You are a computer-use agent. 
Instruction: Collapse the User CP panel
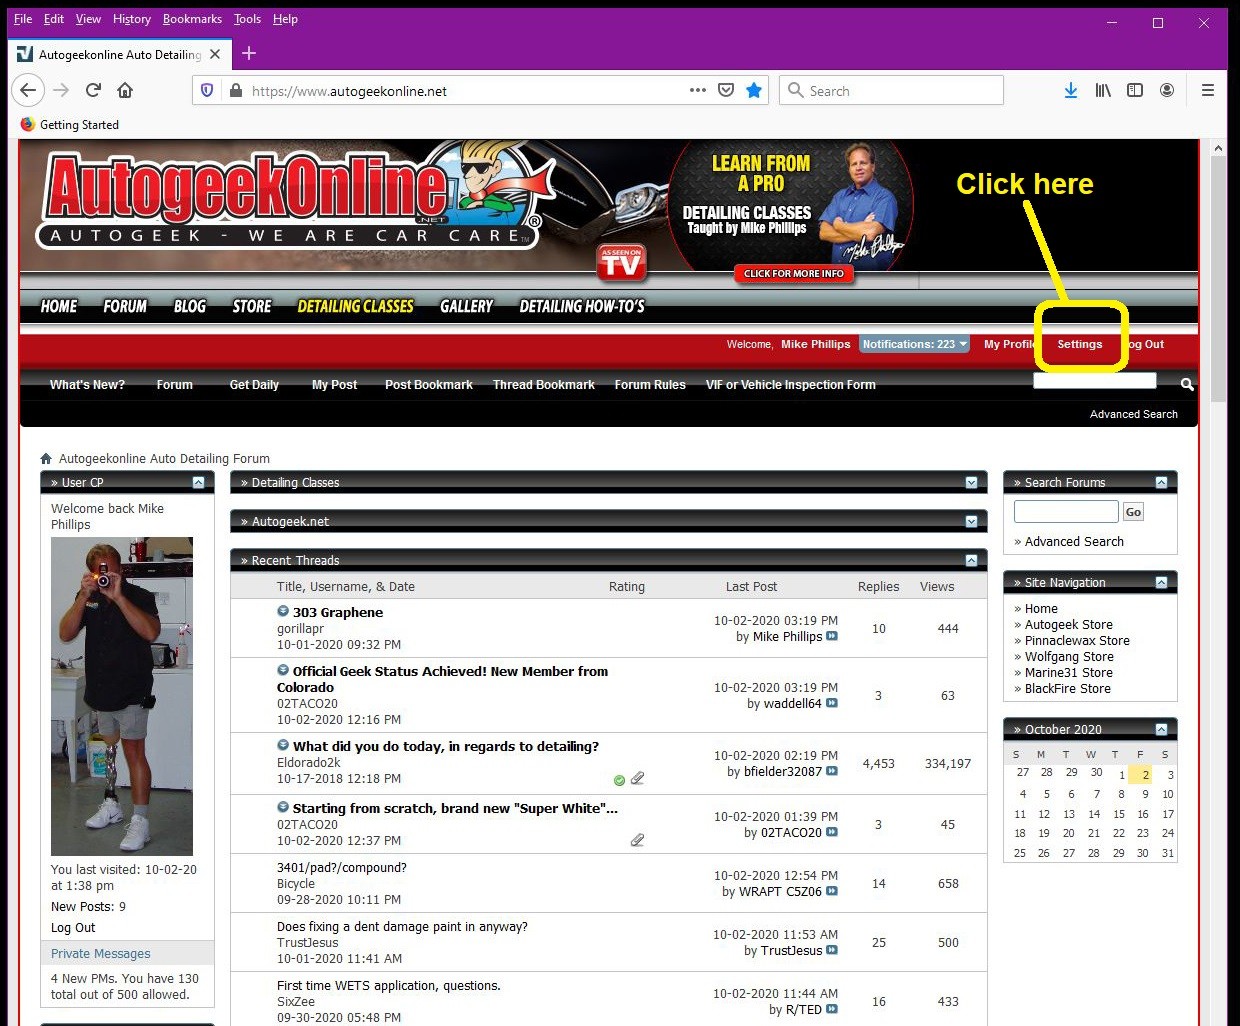(198, 482)
